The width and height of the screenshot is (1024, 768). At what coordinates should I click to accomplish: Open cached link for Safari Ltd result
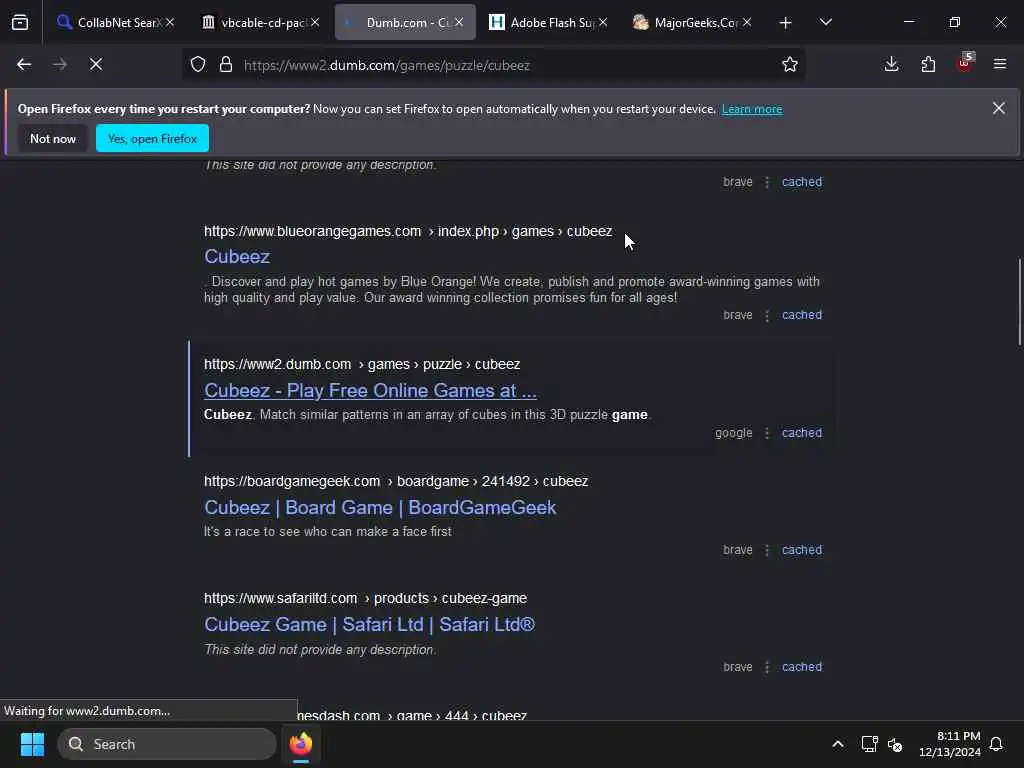click(x=802, y=667)
